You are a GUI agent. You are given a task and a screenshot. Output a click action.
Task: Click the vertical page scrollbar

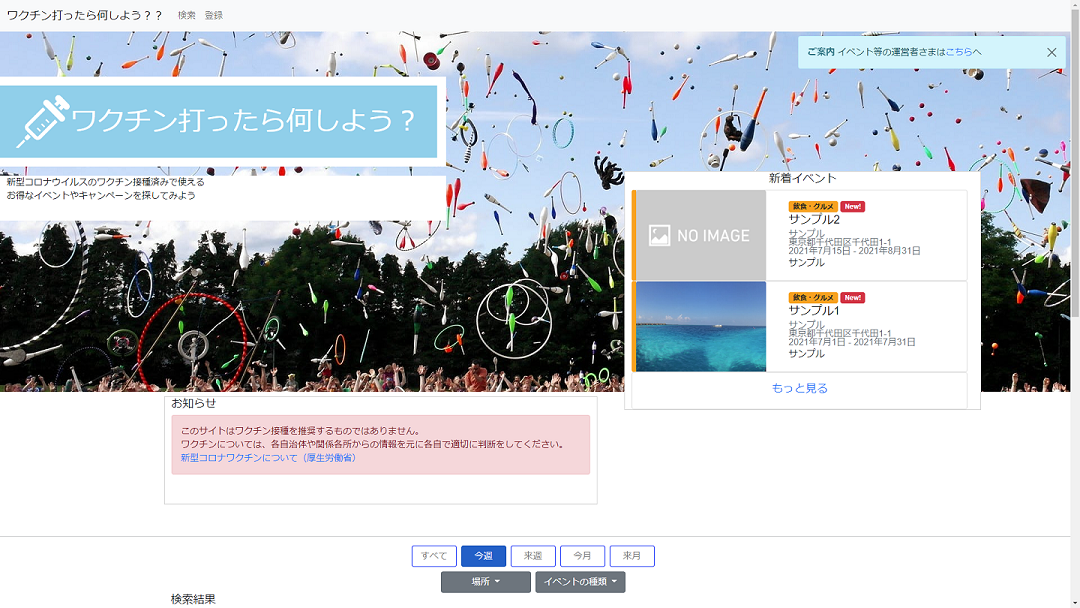coord(1074,300)
